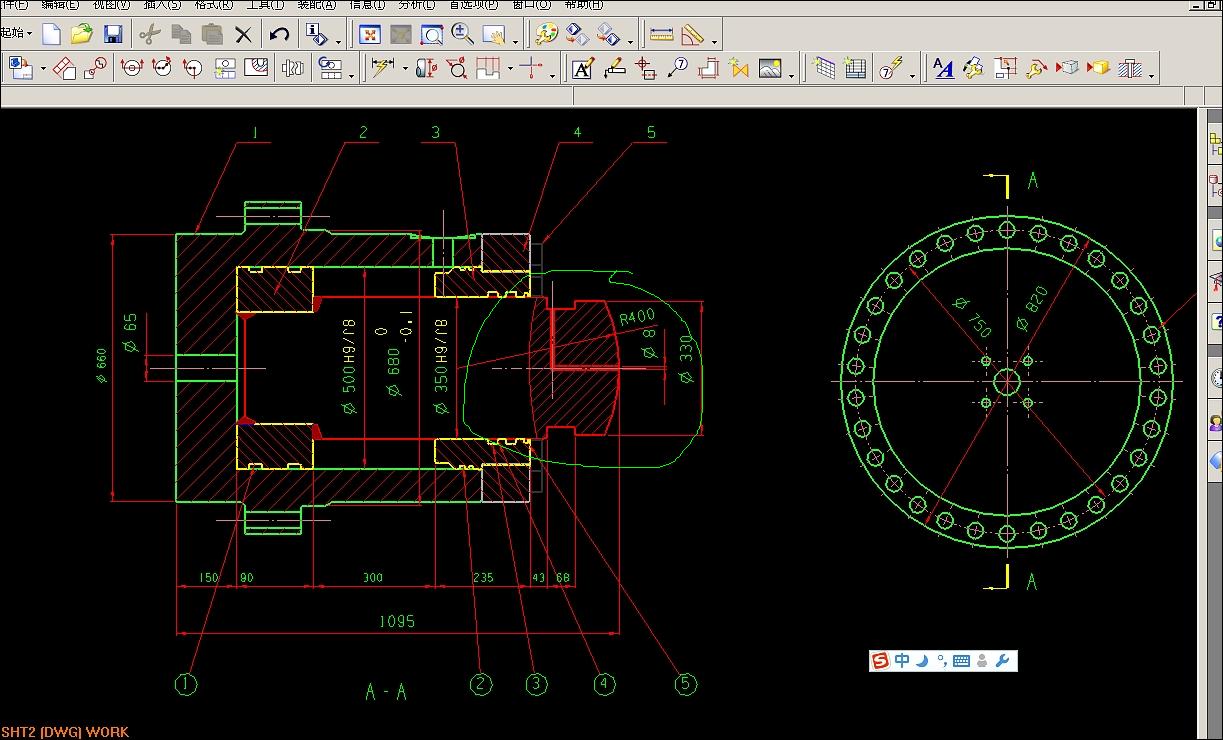Expand dropdown arrow beside pan hand icon
Screen dimensions: 1223x740
click(515, 42)
